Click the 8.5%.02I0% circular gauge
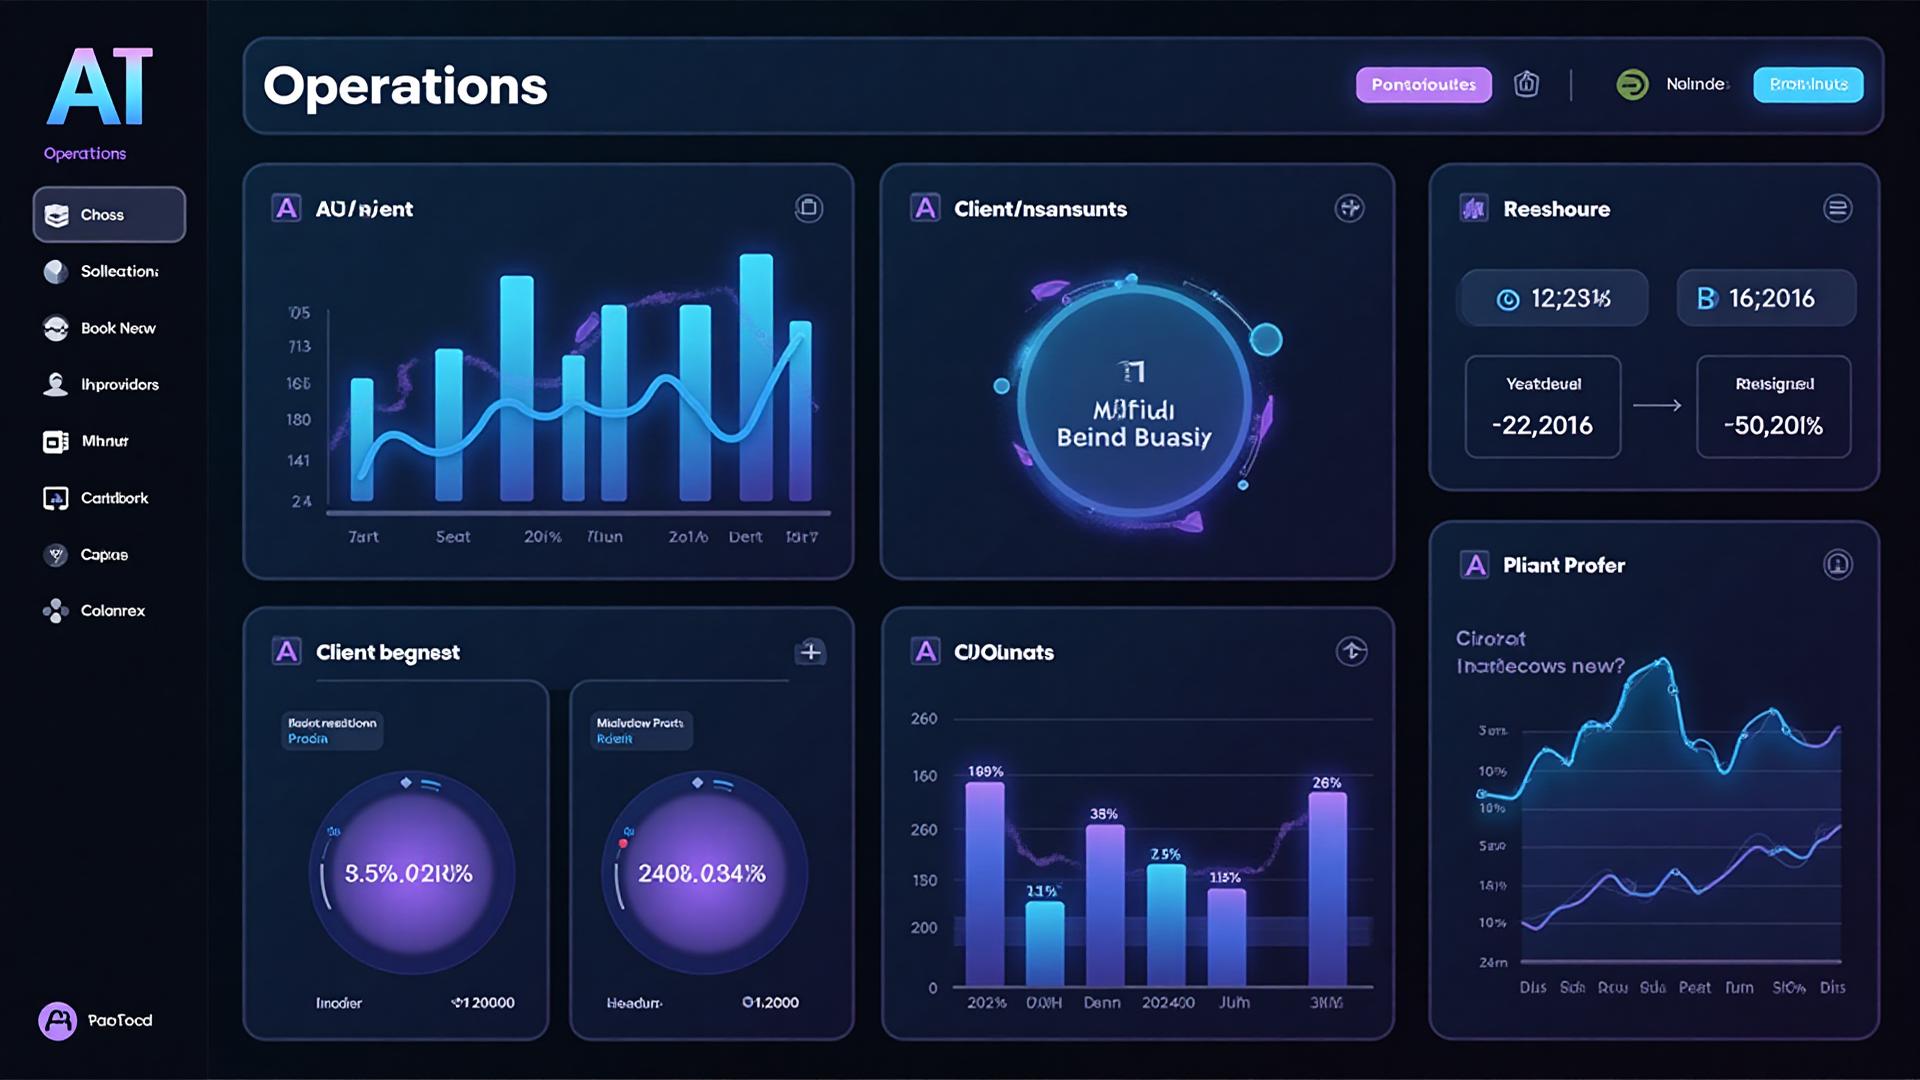Viewport: 1920px width, 1080px height. pyautogui.click(x=410, y=873)
